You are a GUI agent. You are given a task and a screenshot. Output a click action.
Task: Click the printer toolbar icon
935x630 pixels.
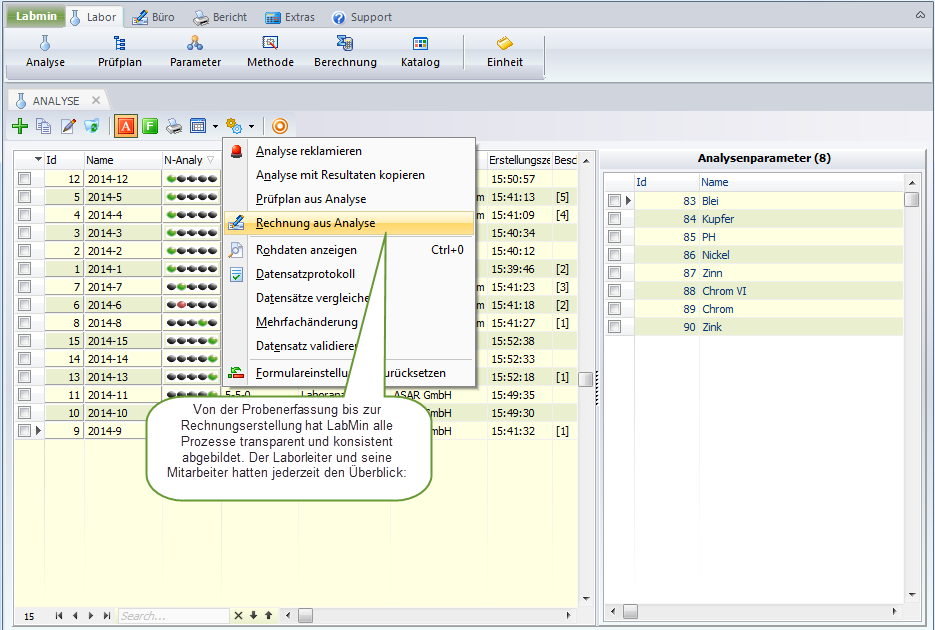pos(174,126)
